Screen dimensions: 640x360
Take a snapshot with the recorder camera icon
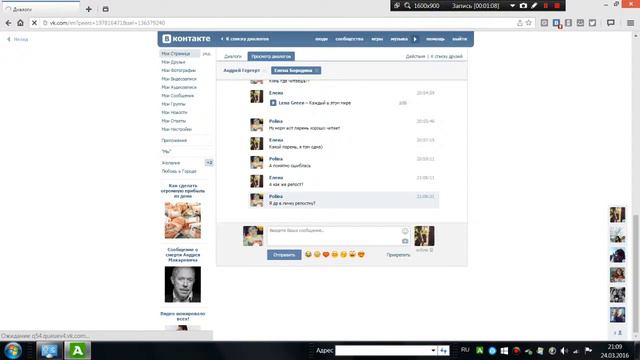[523, 6]
